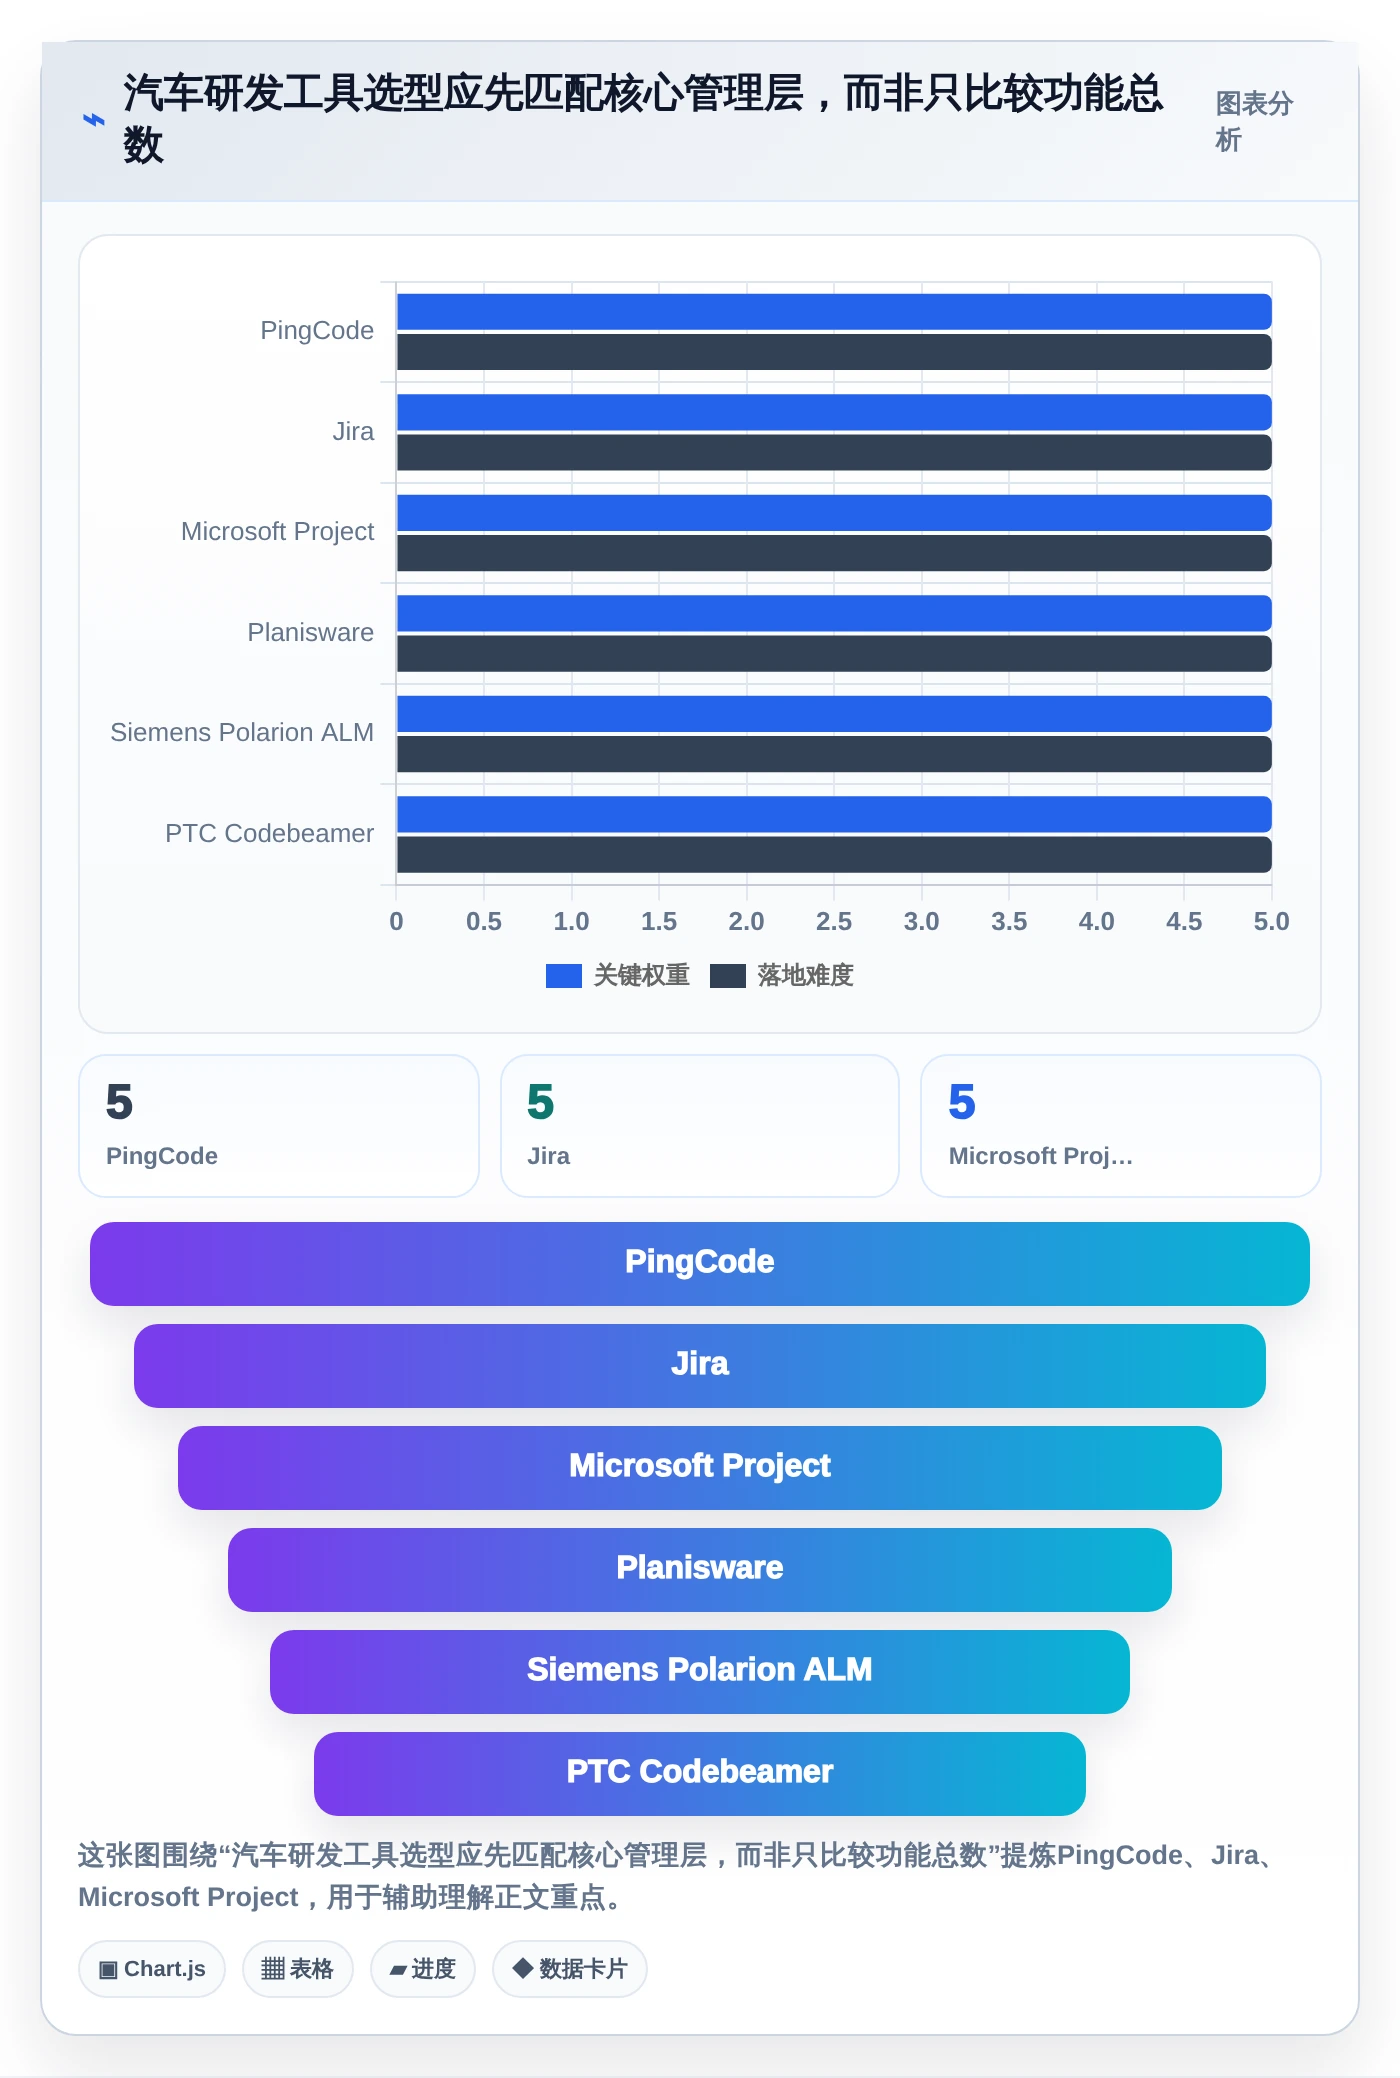Viewport: 1400px width, 2078px height.
Task: Click Siemens Polarion ALM's blue chart bar
Action: click(x=834, y=714)
